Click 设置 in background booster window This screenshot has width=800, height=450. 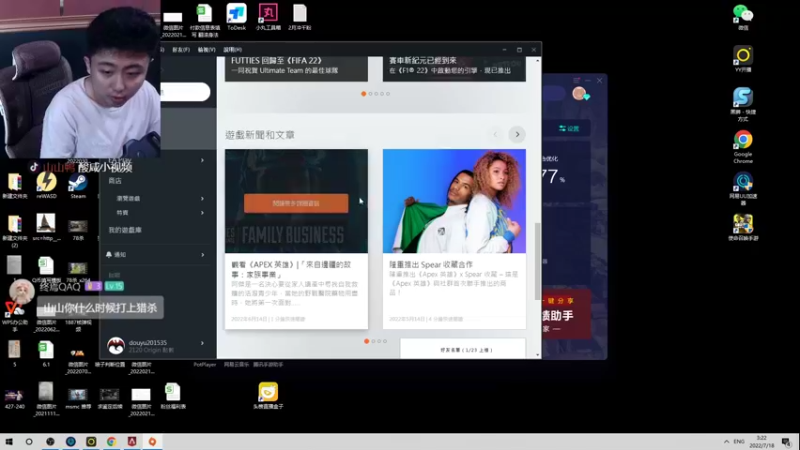(569, 129)
